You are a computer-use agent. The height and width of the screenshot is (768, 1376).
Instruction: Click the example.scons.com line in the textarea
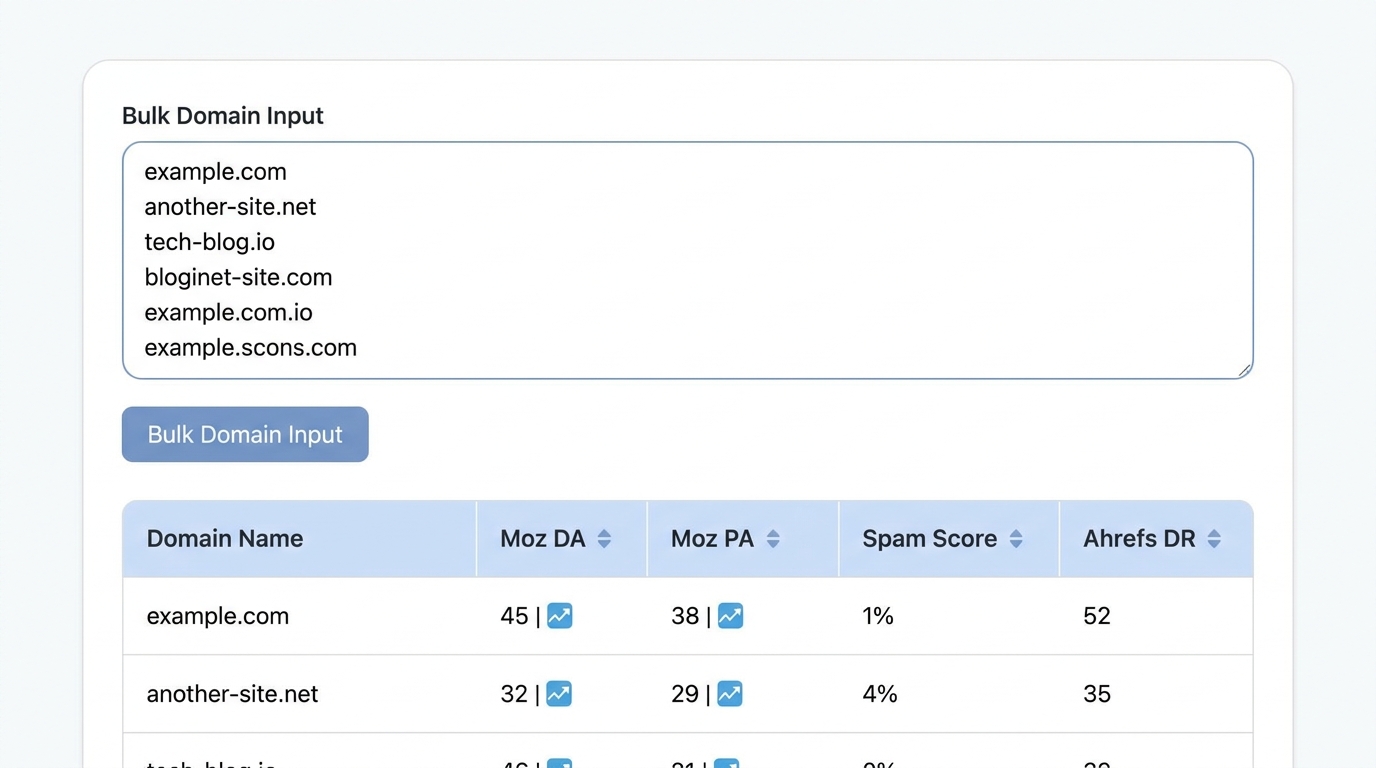250,347
